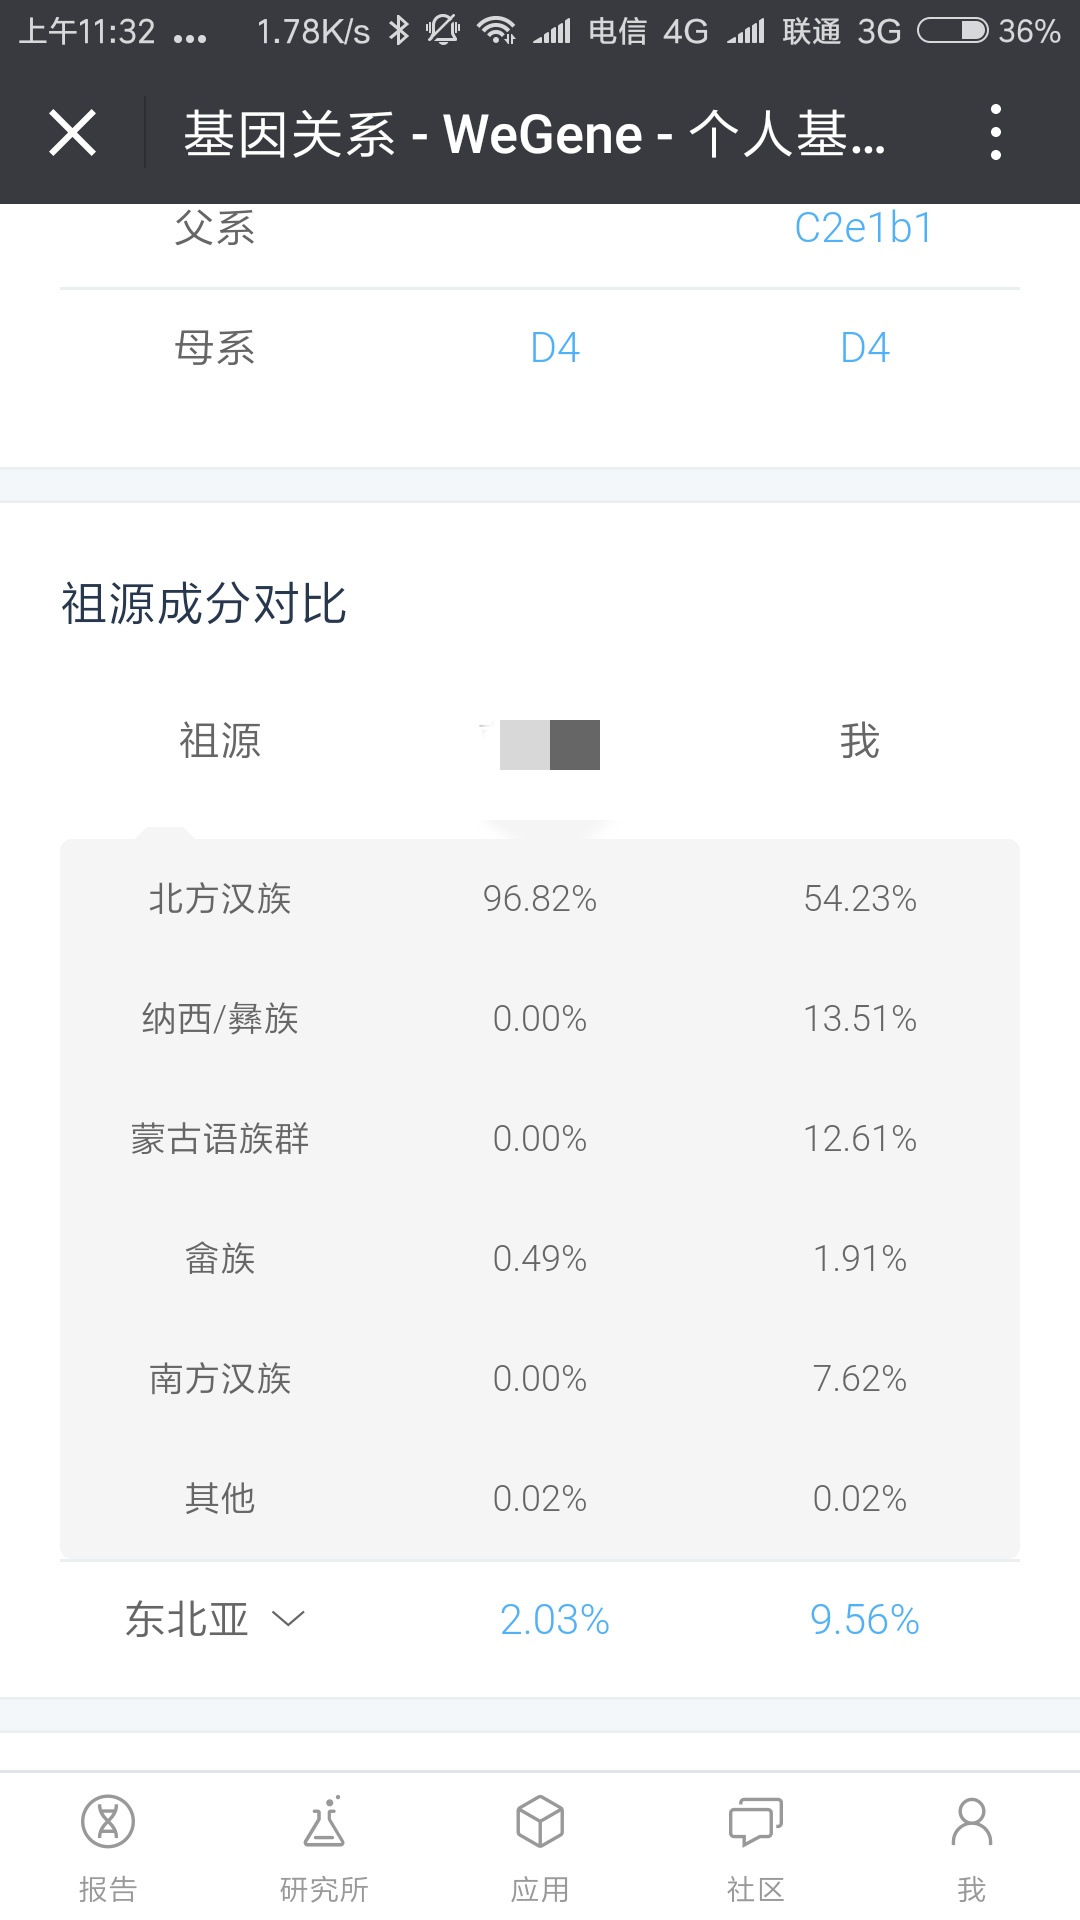
Task: Tap the 东北亚 region label
Action: click(187, 1619)
